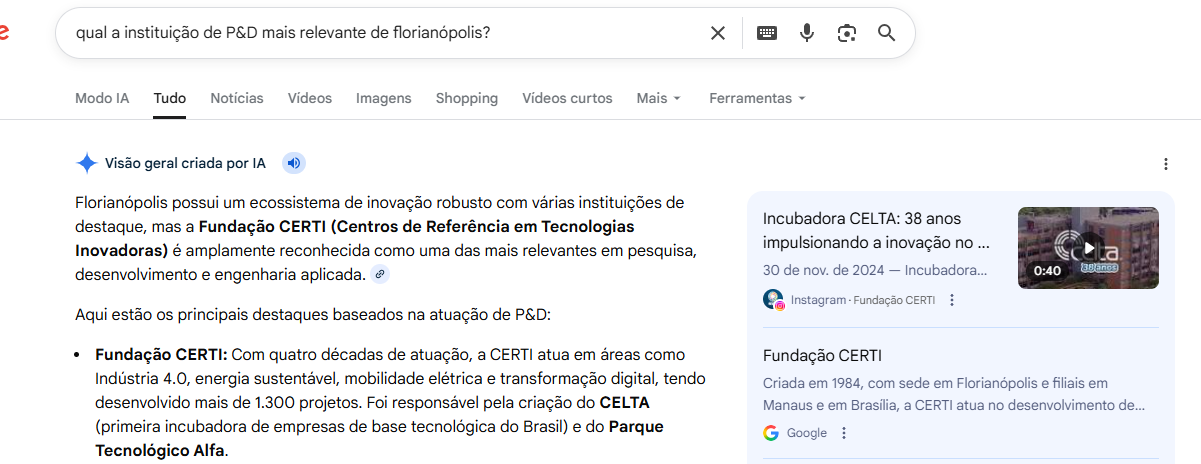This screenshot has width=1201, height=464.
Task: Switch to the Modo IA tab
Action: pos(102,98)
